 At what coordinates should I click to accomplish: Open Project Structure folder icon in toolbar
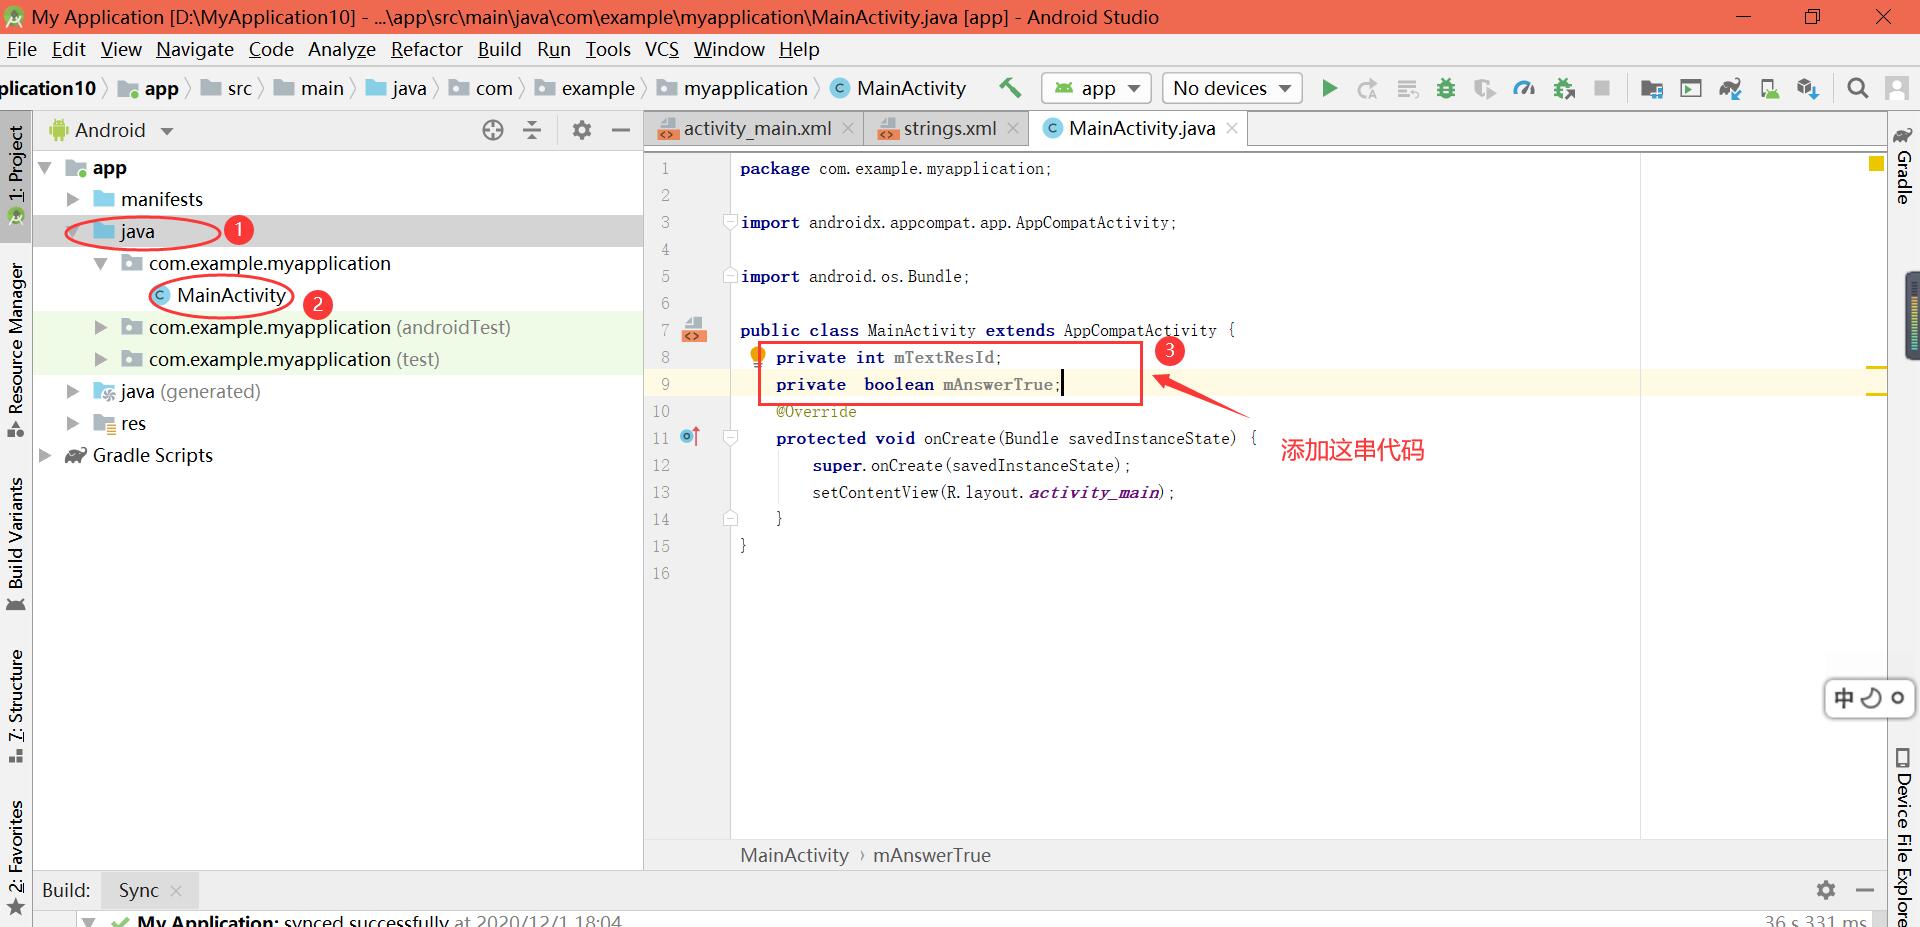(1652, 89)
